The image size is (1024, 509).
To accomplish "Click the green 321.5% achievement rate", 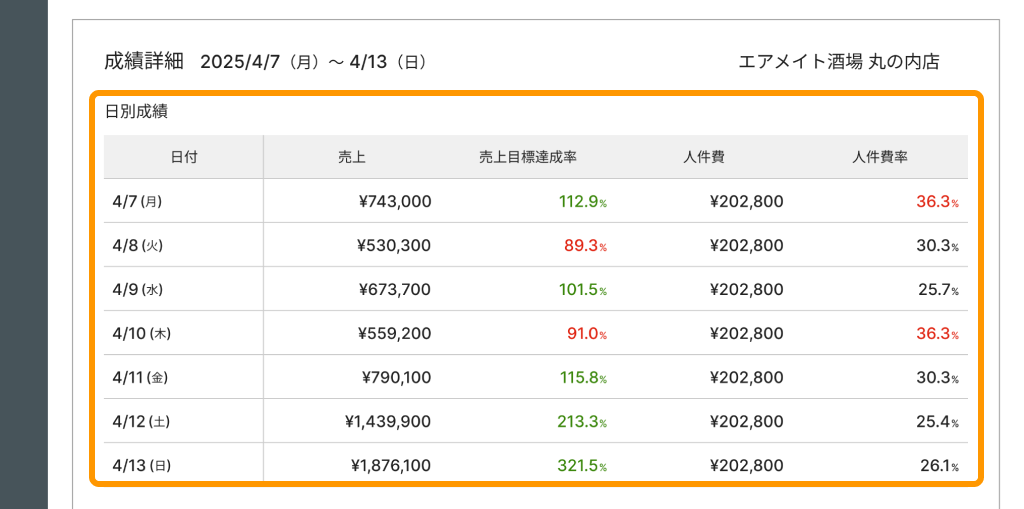I will [583, 466].
